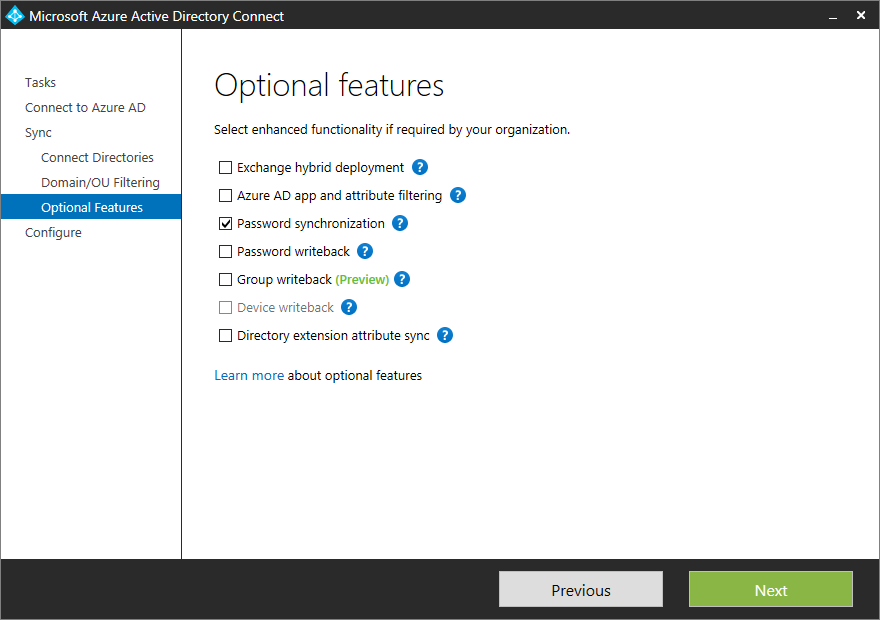
Task: Open help icon next to Device writeback
Action: point(349,307)
